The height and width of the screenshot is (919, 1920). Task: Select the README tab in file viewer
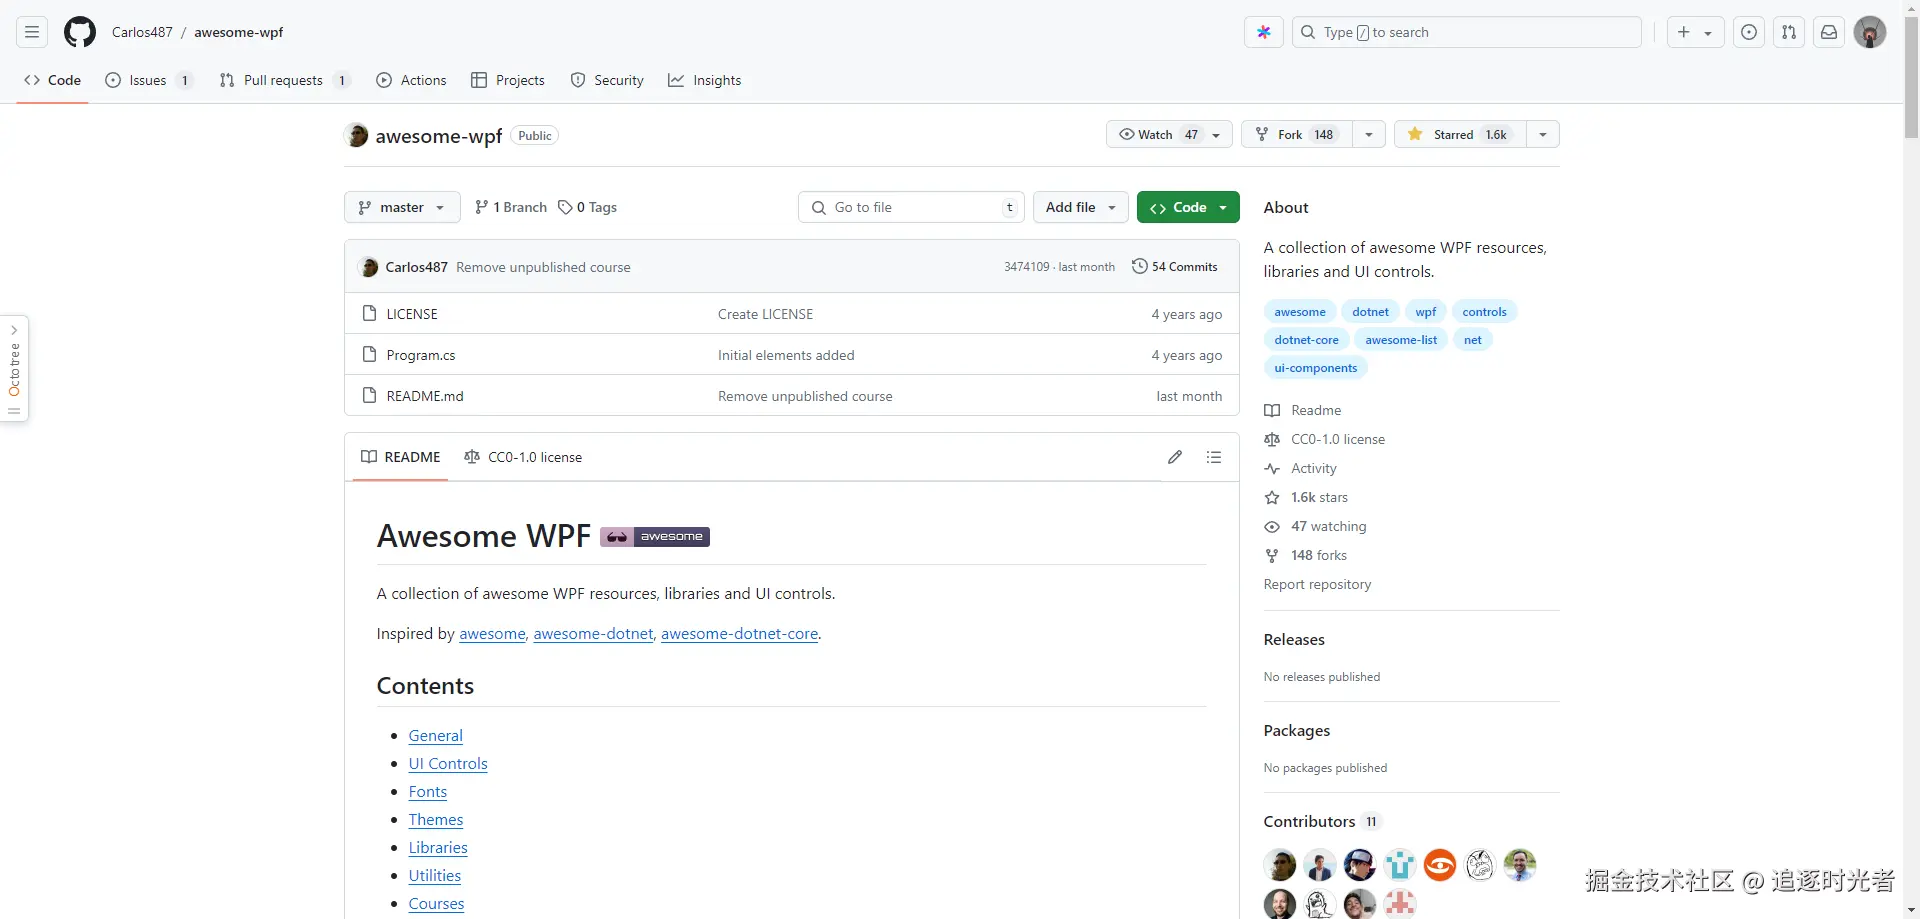pos(400,457)
